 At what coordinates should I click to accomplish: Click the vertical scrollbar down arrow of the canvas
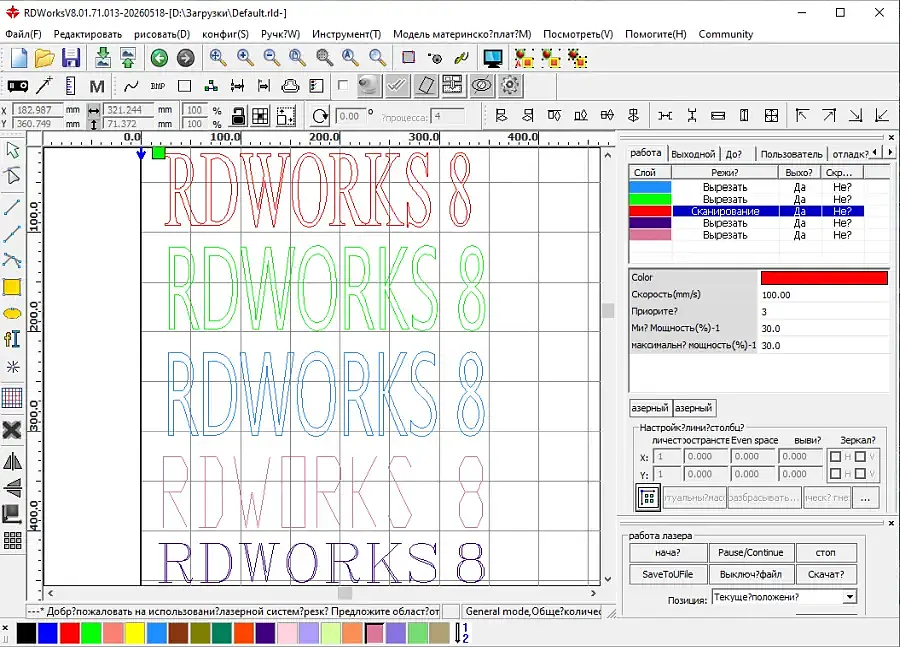click(608, 579)
